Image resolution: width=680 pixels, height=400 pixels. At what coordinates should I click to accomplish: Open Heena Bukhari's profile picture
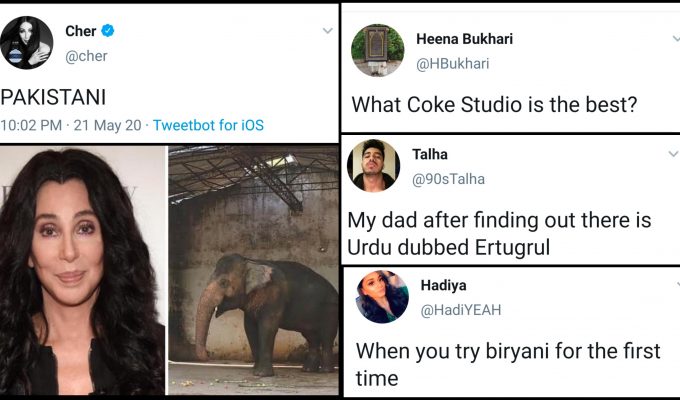pyautogui.click(x=378, y=51)
